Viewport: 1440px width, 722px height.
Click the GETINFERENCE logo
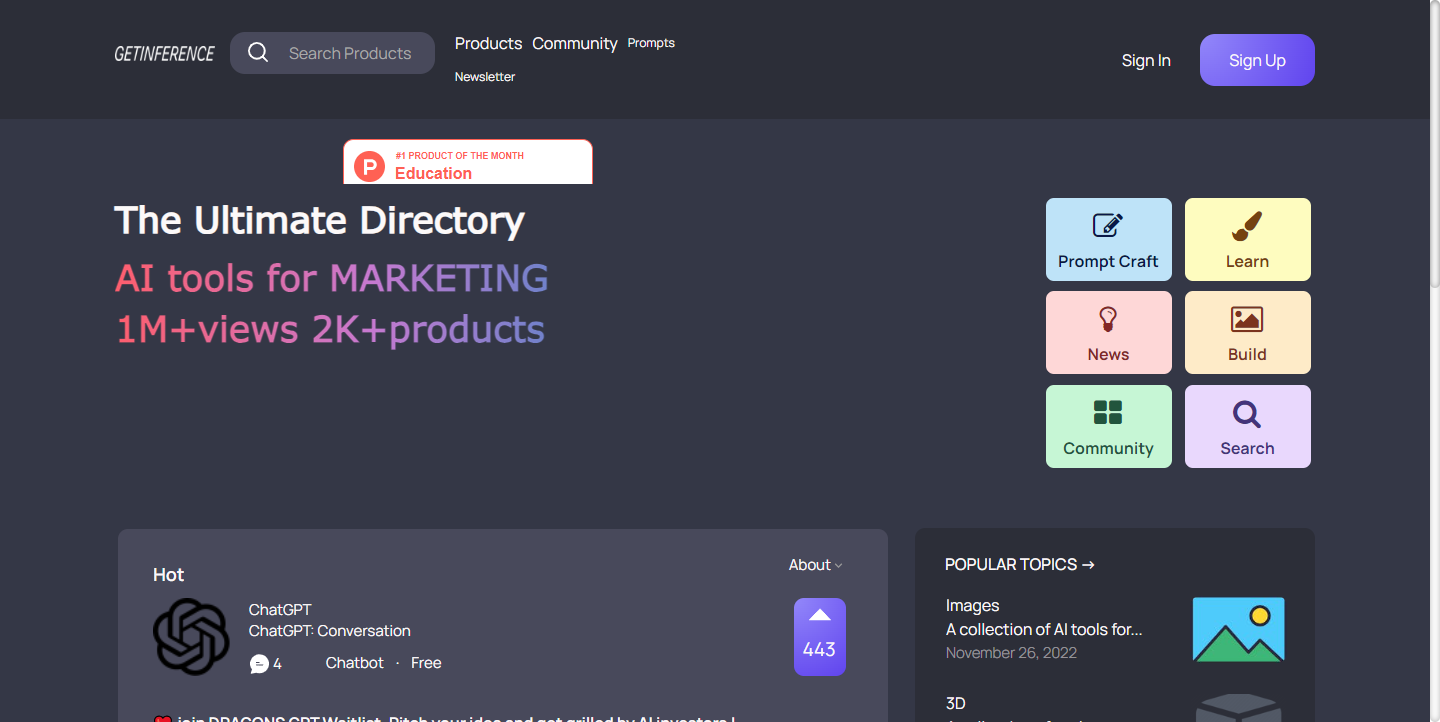[164, 54]
